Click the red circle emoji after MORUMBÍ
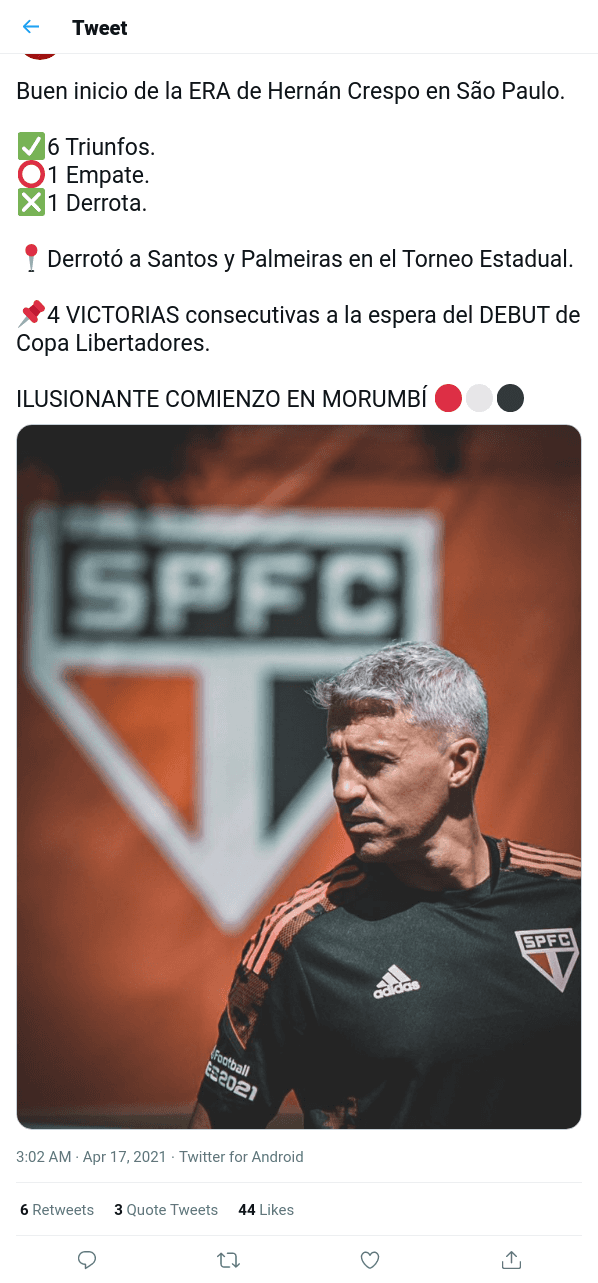This screenshot has height=1283, width=598. point(449,399)
